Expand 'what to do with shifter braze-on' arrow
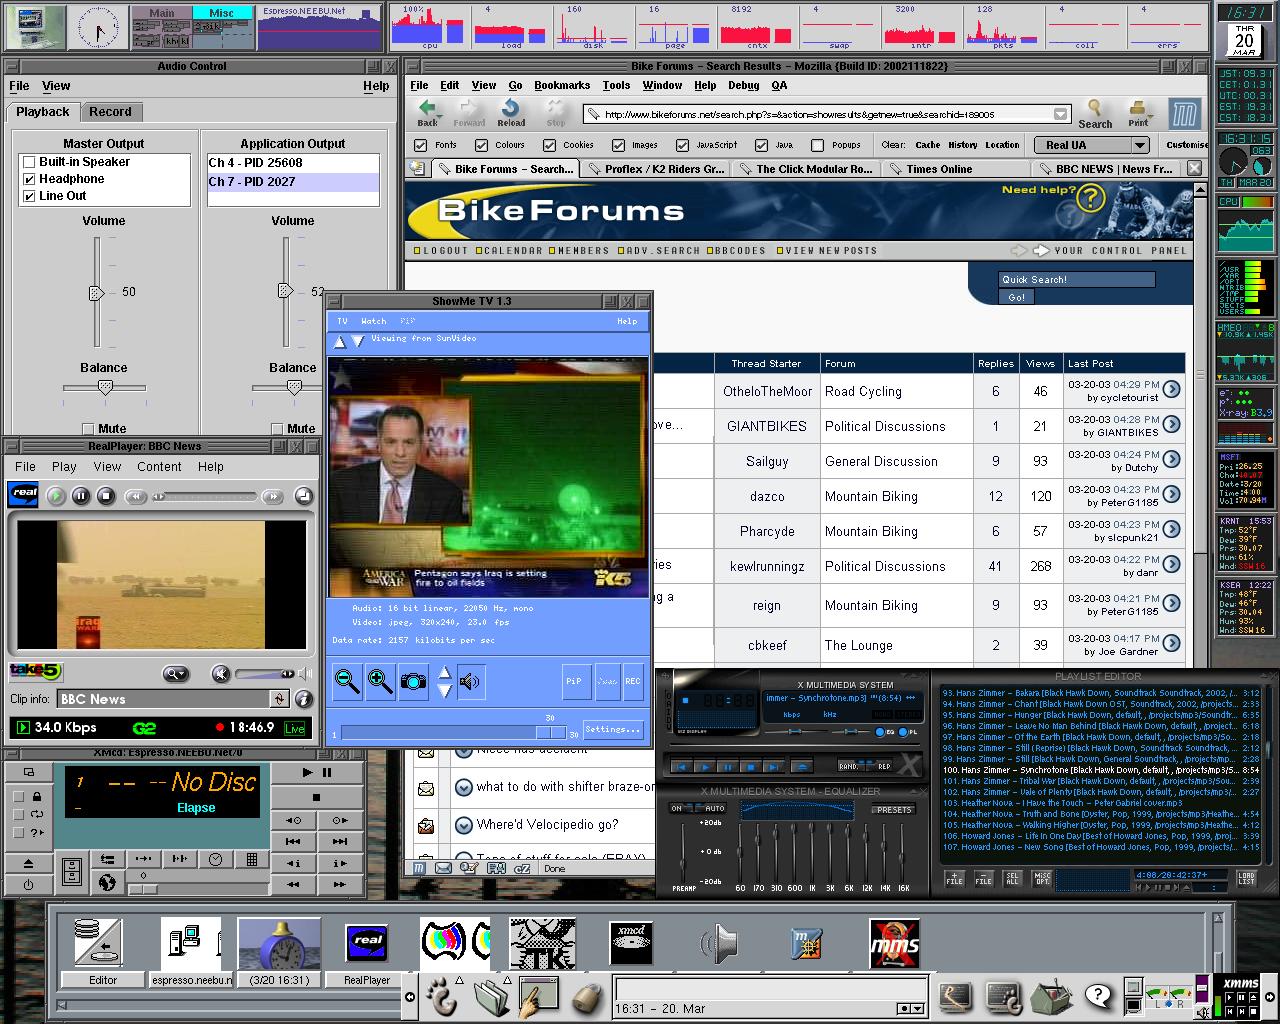This screenshot has height=1024, width=1280. 464,787
